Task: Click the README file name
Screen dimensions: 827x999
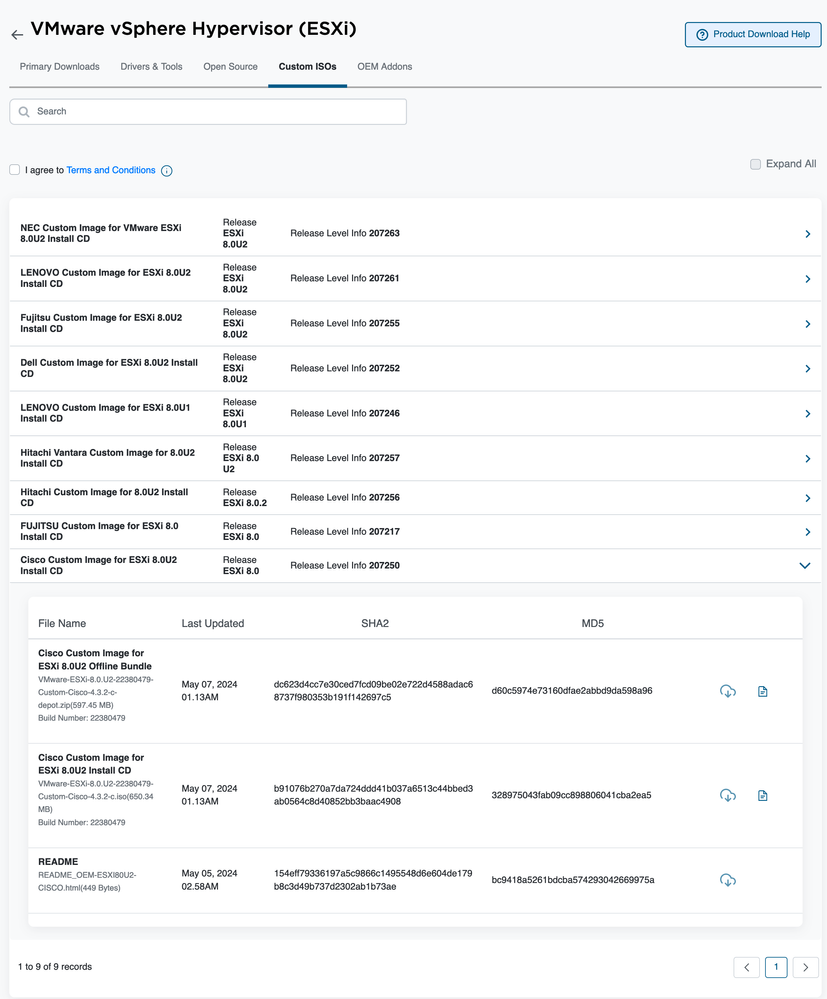Action: 58,861
